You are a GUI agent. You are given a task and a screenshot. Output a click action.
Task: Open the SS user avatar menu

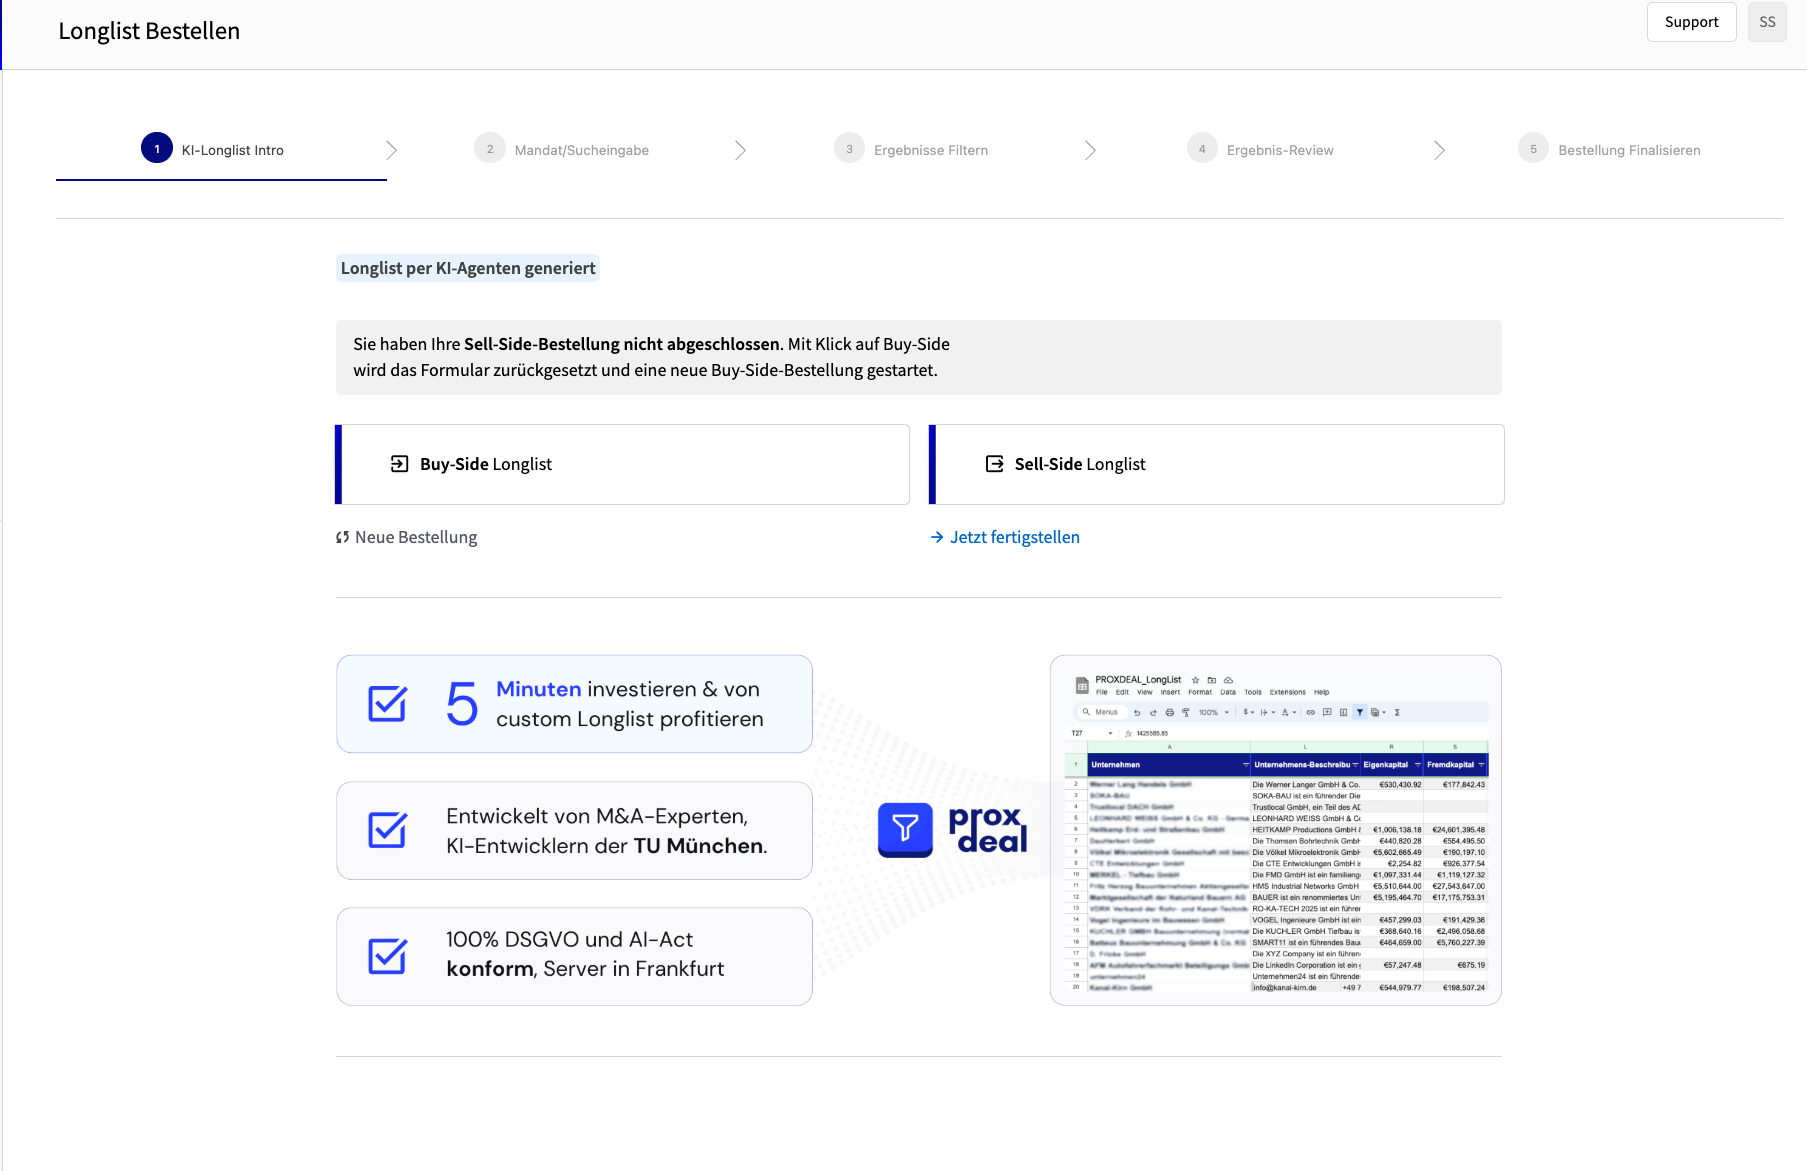click(1766, 22)
